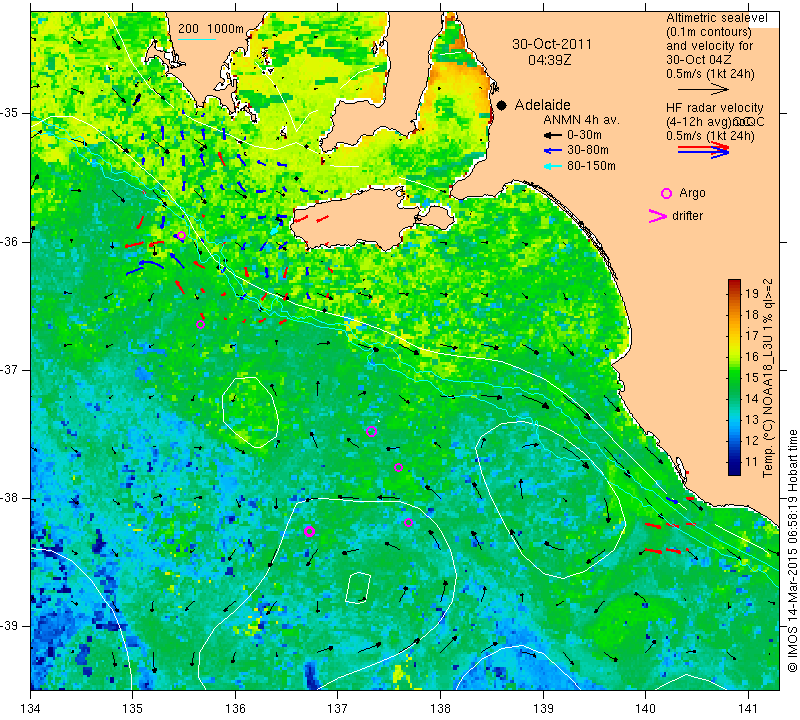800x720 pixels.
Task: Click the vertical 'Temp. (°C) NOAA18_L3U' colorbar title
Action: point(767,378)
